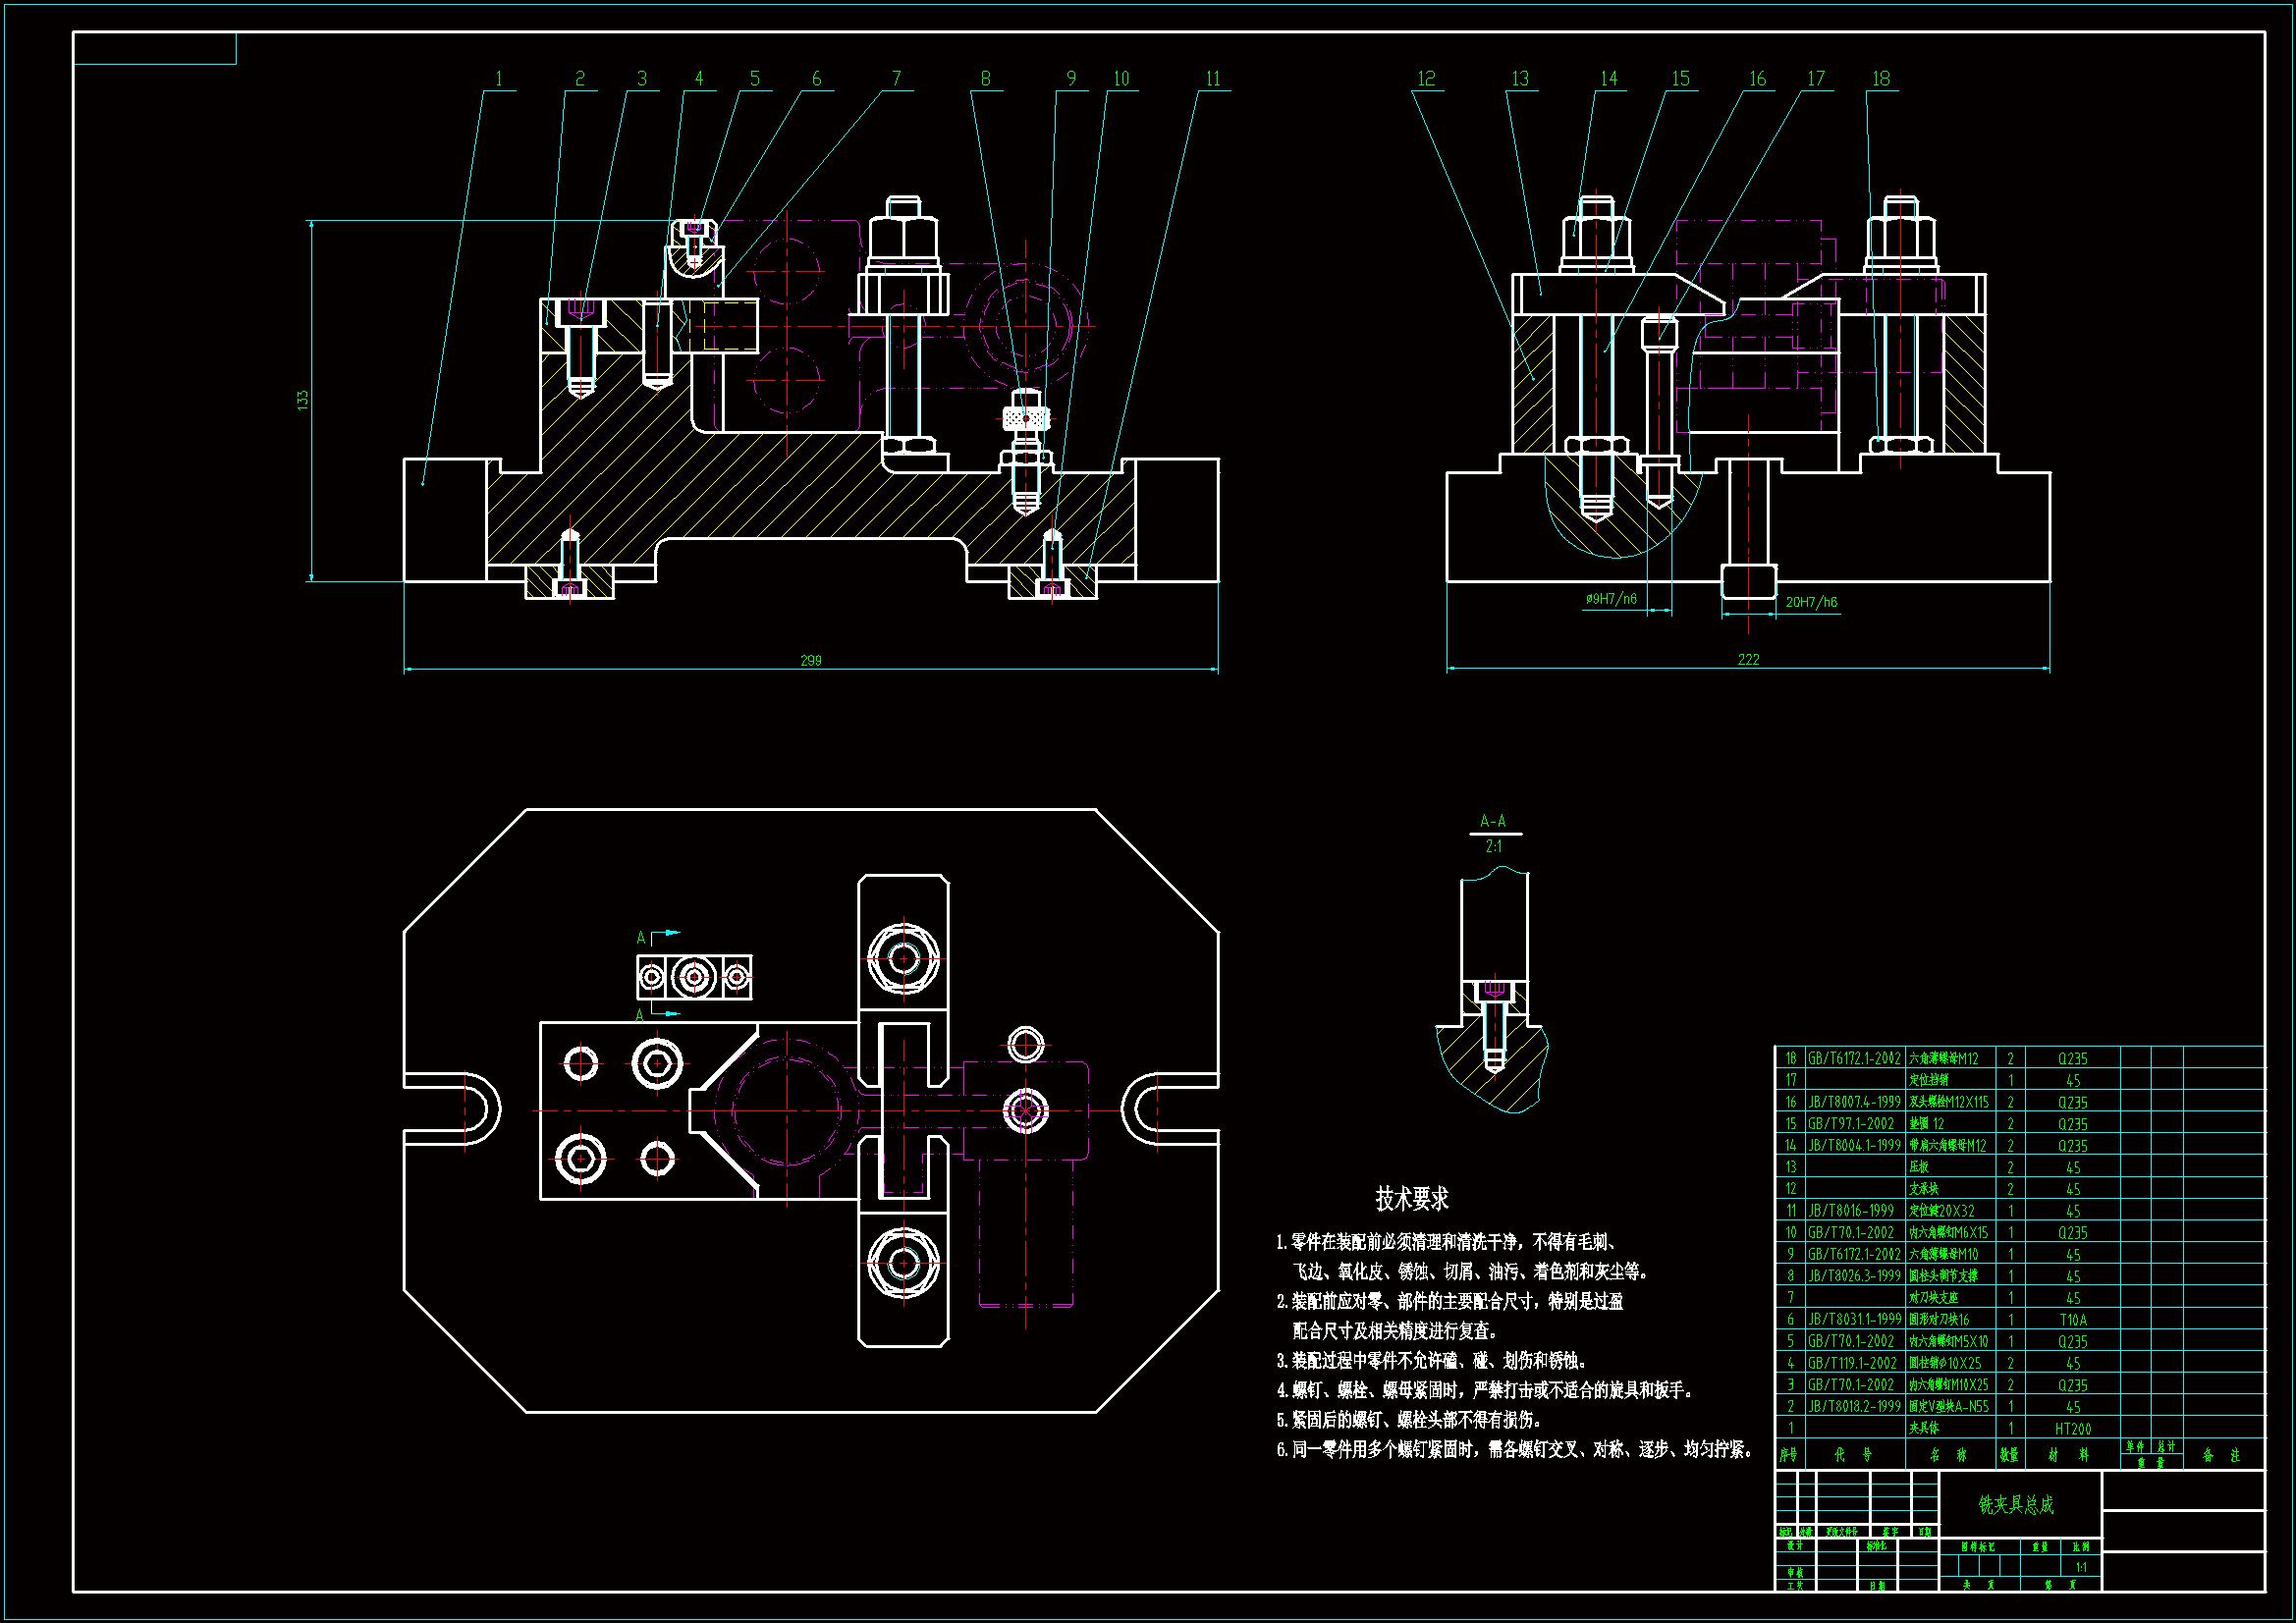Click the HT200 material cell
2296x1623 pixels.
pos(2072,1429)
